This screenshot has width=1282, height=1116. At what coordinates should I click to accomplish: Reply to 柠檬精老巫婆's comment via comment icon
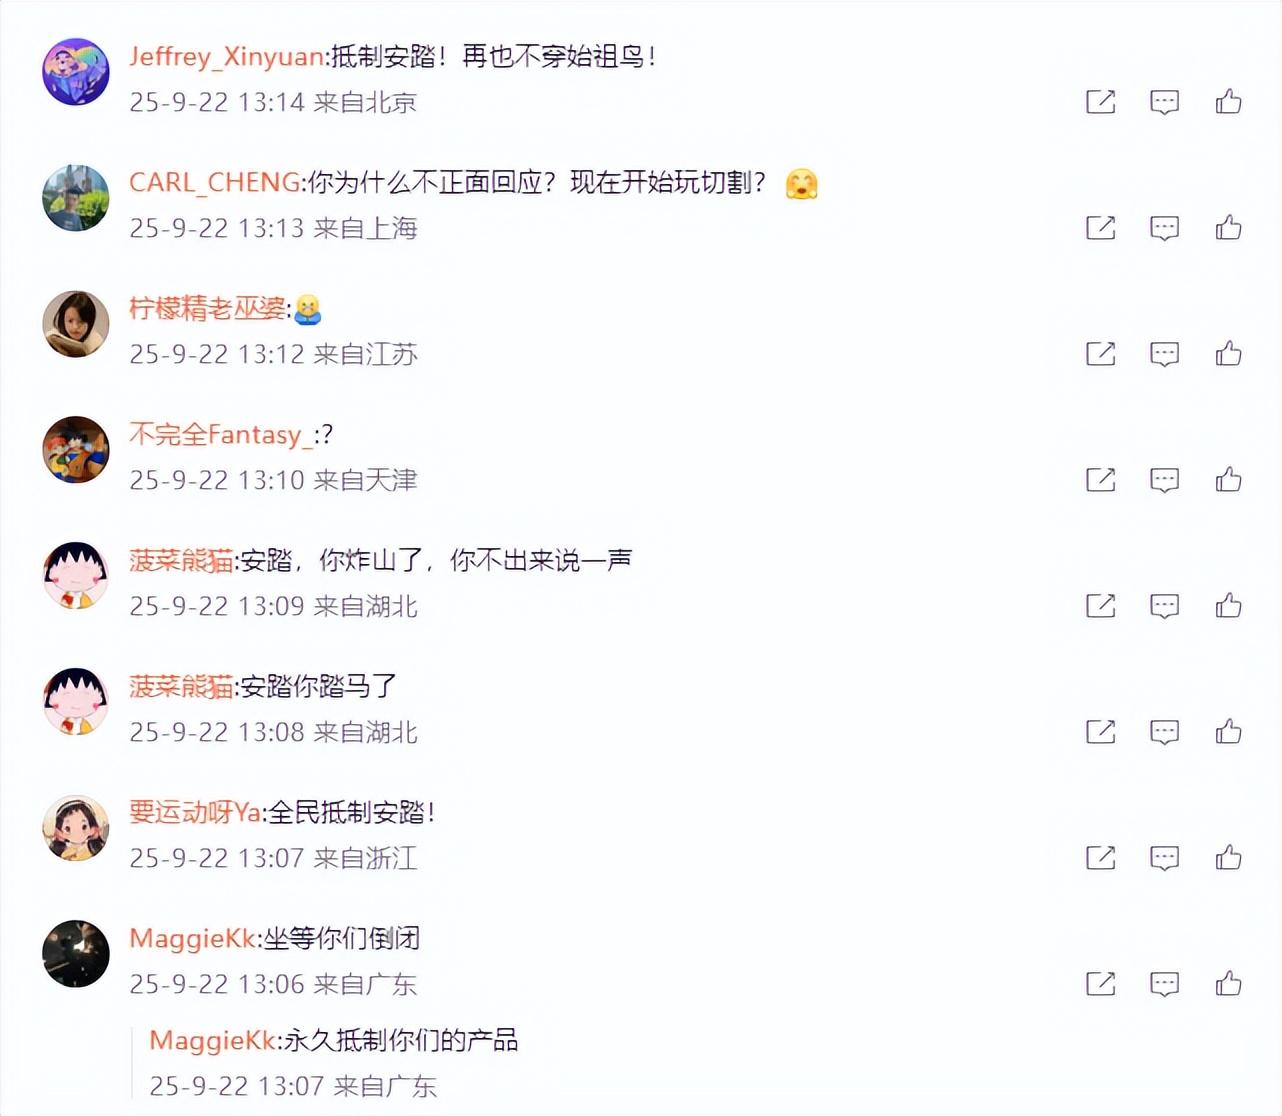pyautogui.click(x=1164, y=354)
